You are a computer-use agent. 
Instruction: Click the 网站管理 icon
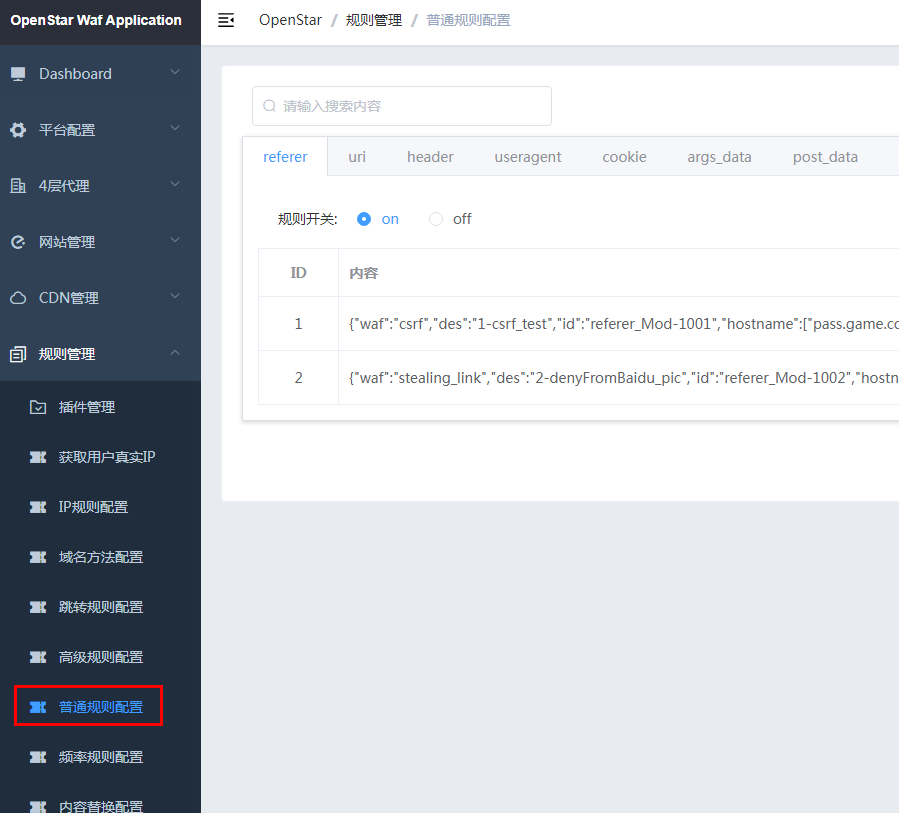18,242
